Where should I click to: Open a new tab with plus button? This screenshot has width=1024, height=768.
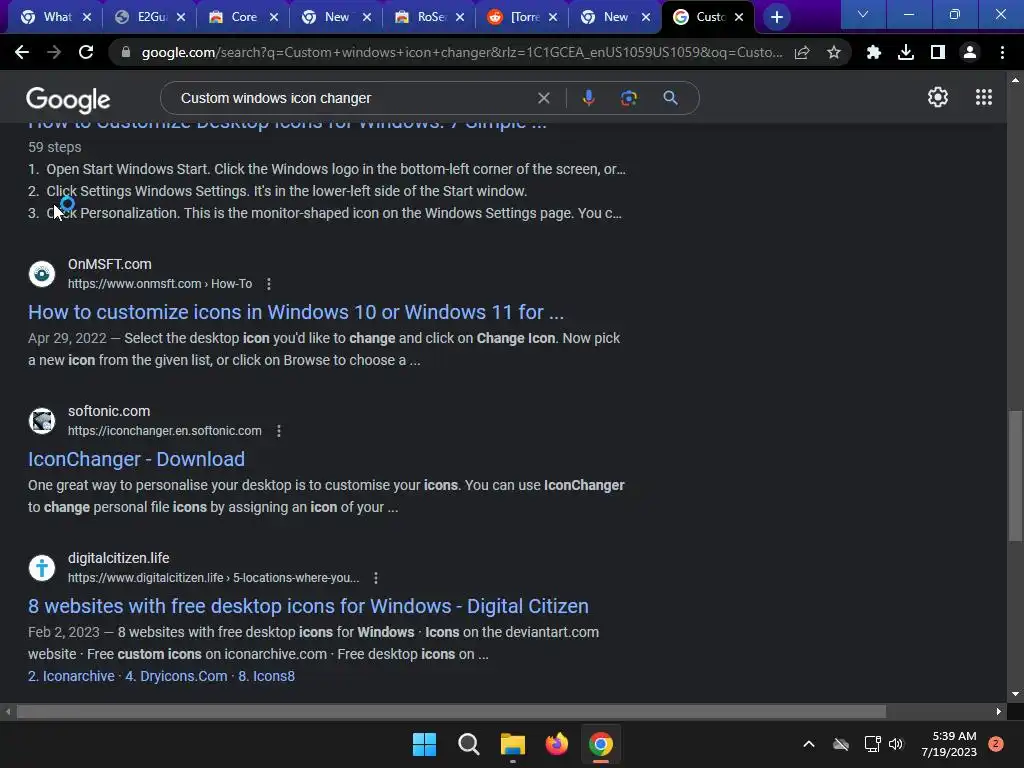tap(776, 17)
